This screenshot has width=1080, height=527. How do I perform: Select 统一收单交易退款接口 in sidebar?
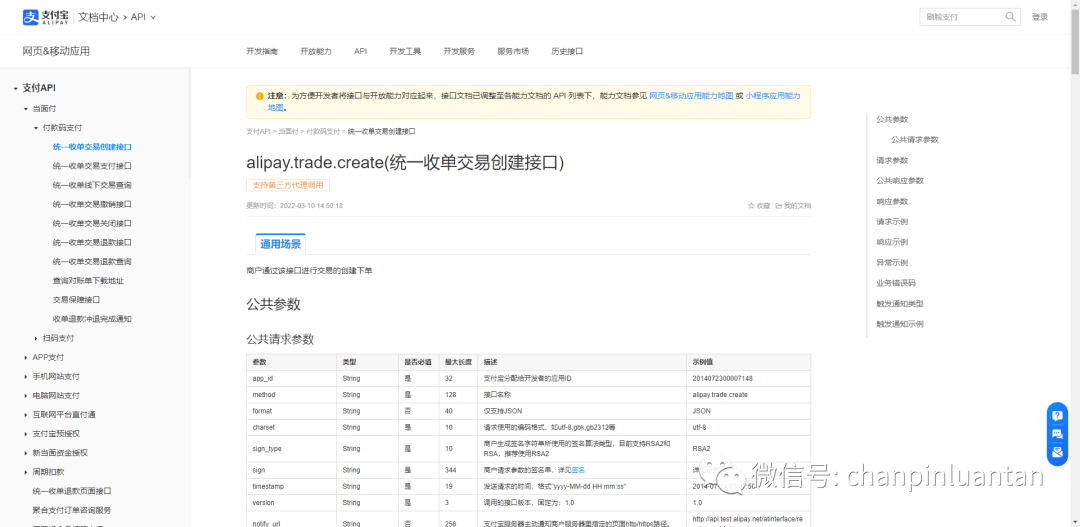point(92,242)
